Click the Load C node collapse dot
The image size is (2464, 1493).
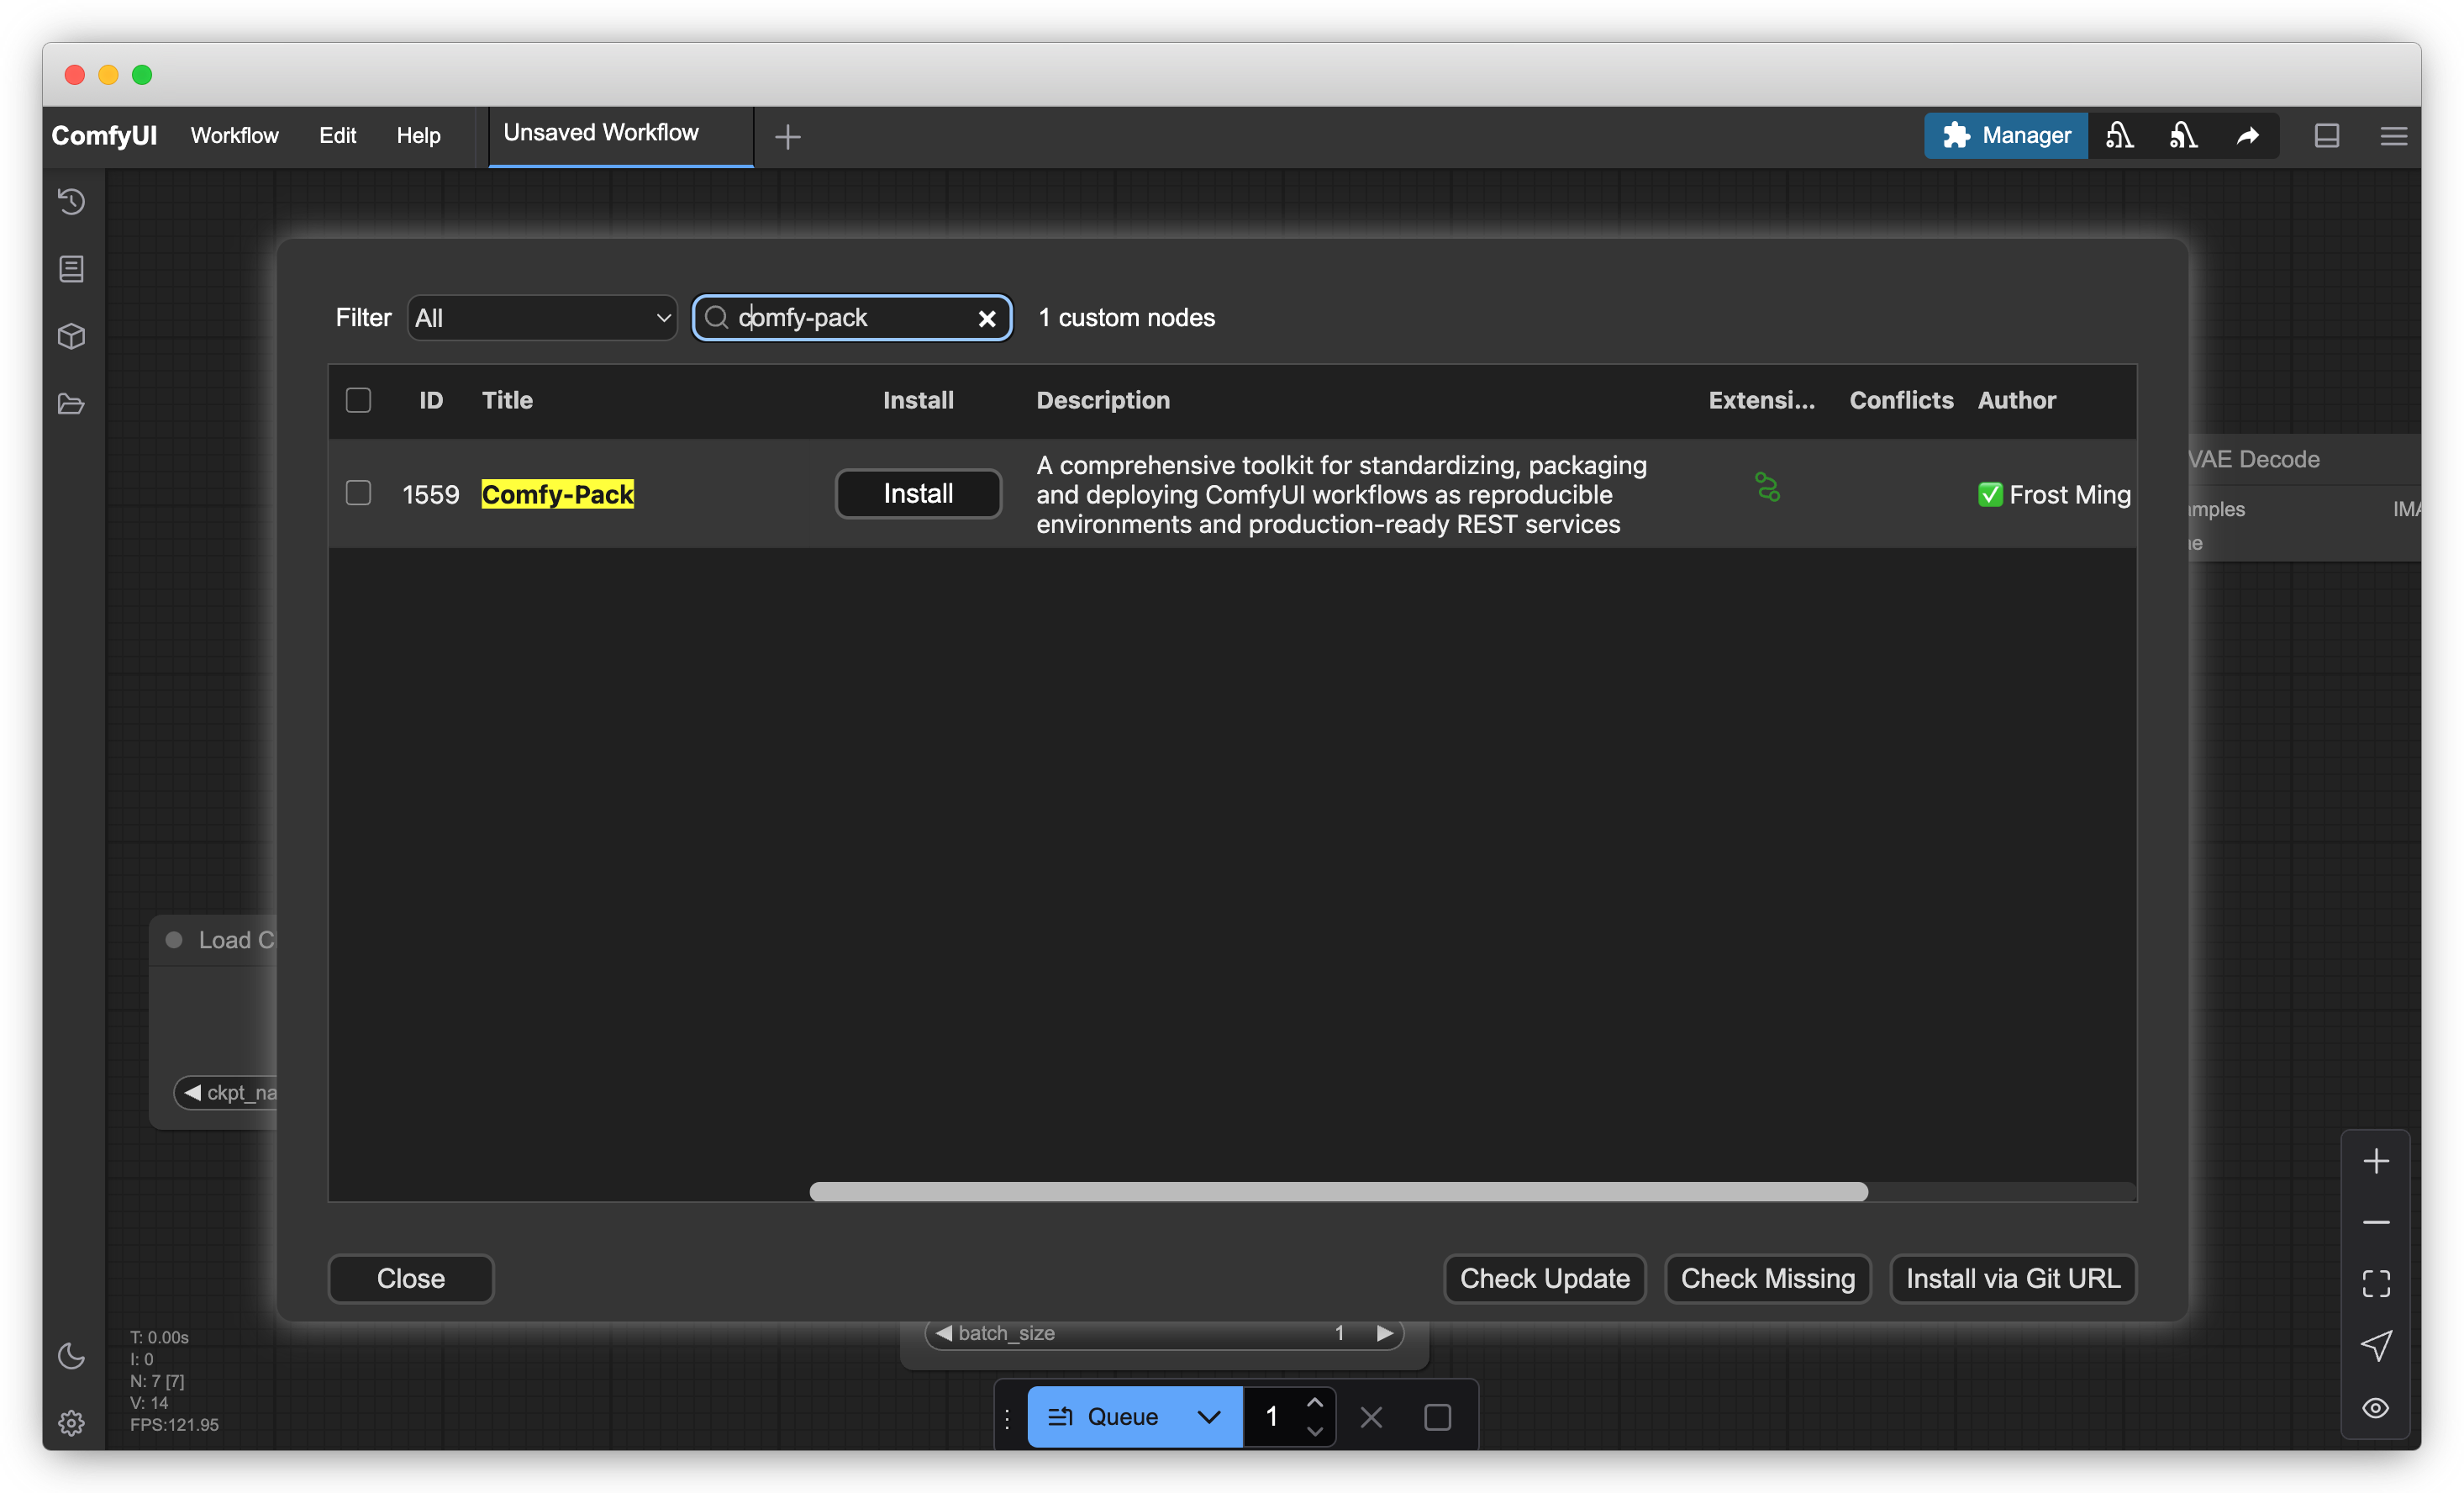point(174,940)
